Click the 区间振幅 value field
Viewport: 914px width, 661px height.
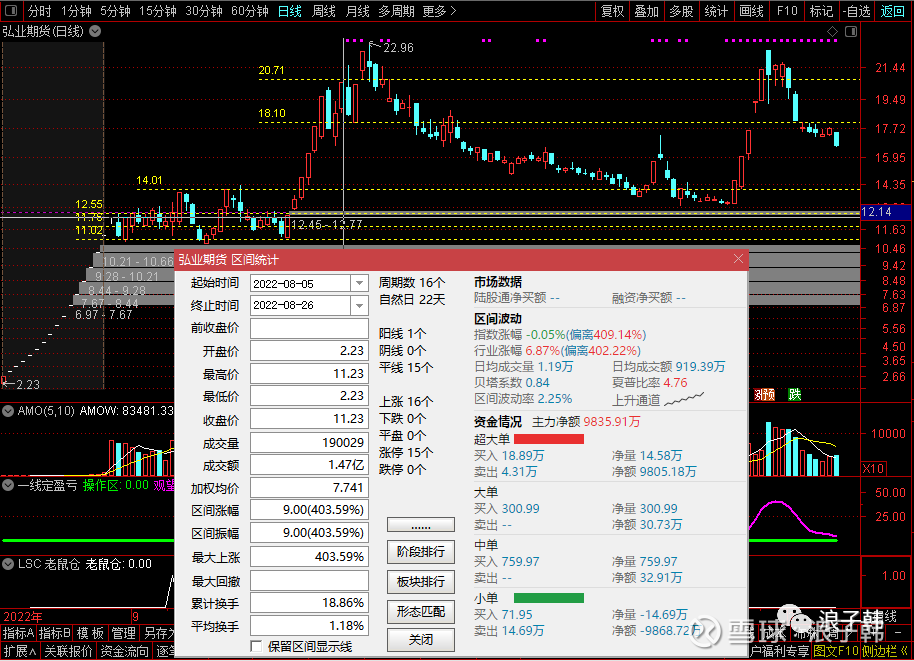tap(310, 533)
